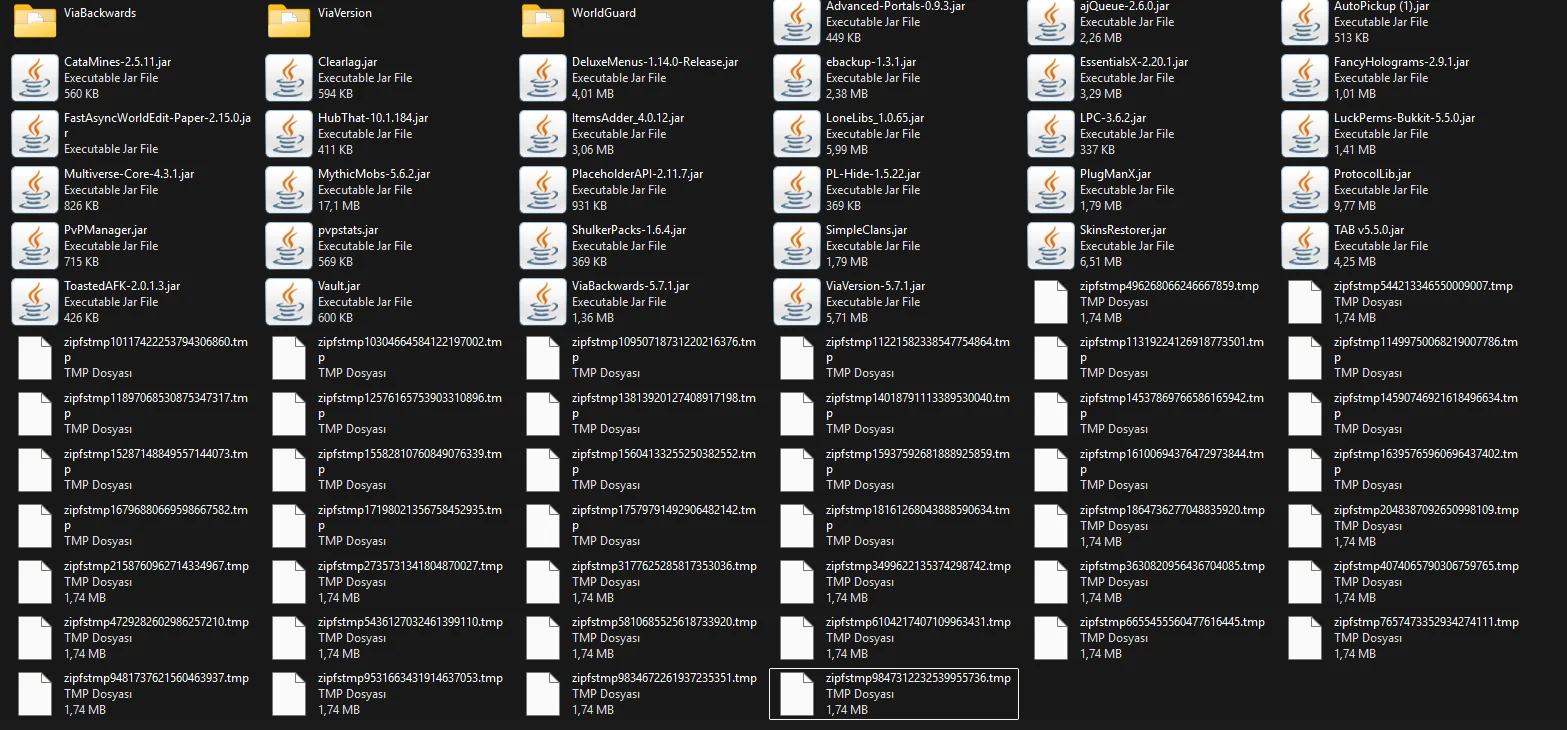Select the SimpleClans.jar Java icon
1567x730 pixels.
[797, 246]
